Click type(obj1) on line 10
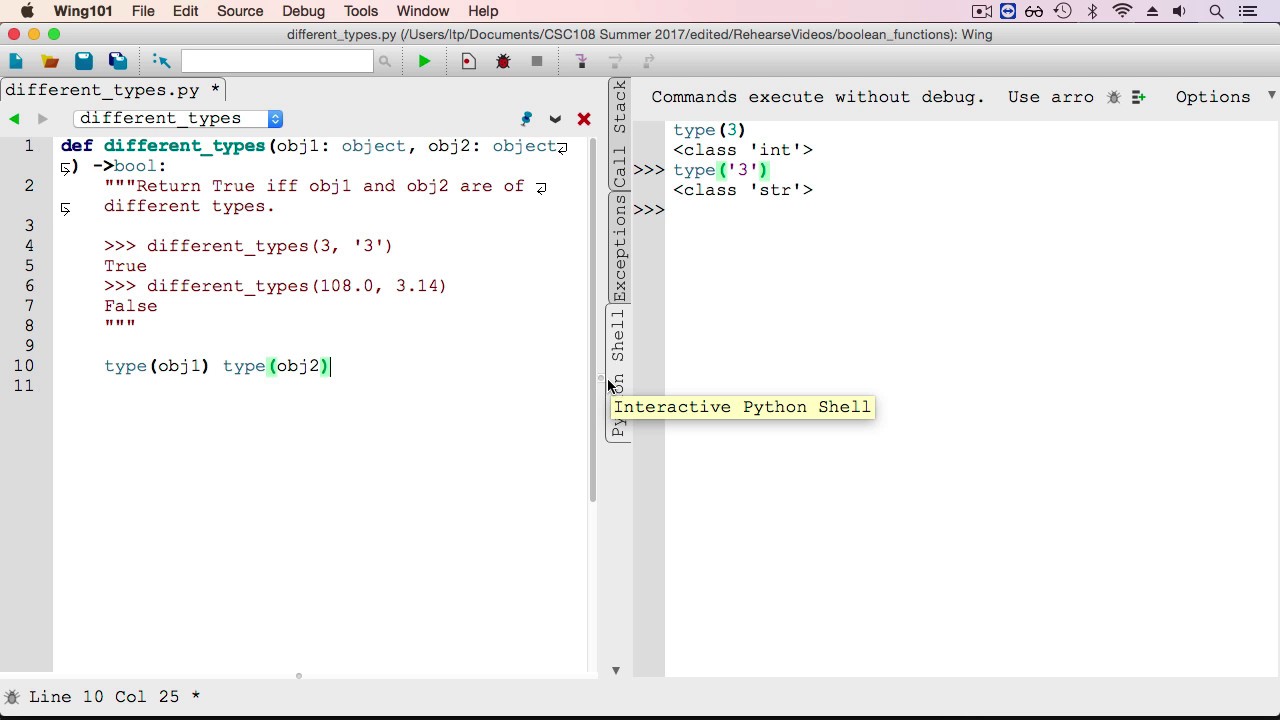 tap(157, 366)
